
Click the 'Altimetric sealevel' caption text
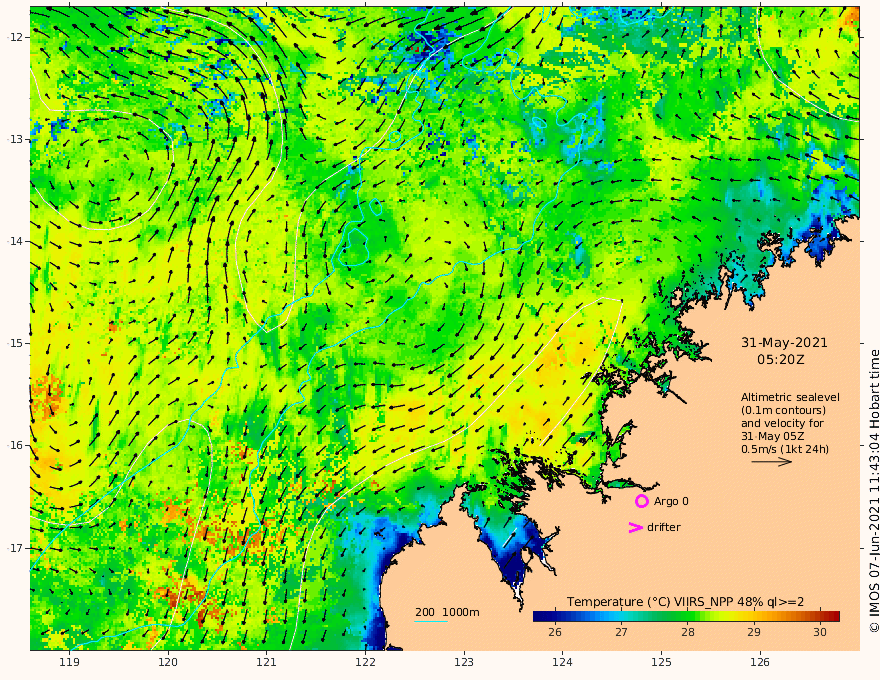[x=790, y=397]
